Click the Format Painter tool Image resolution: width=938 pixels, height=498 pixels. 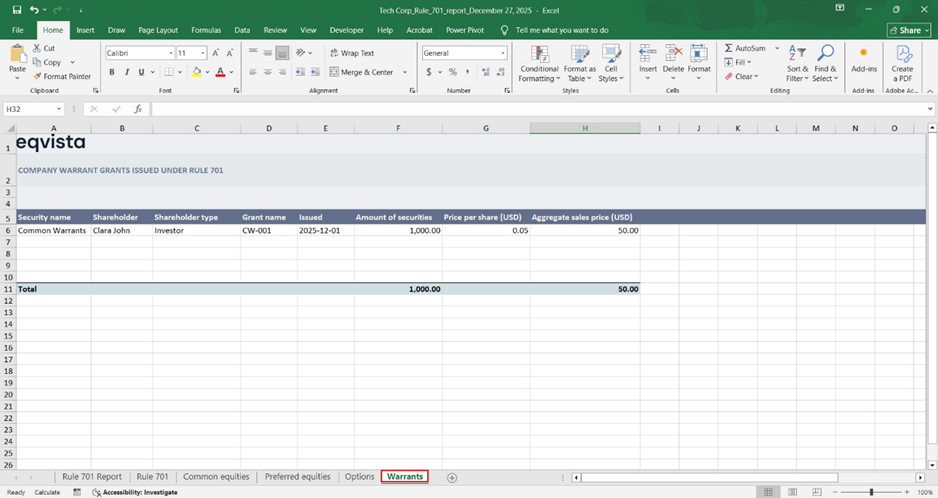(x=62, y=76)
